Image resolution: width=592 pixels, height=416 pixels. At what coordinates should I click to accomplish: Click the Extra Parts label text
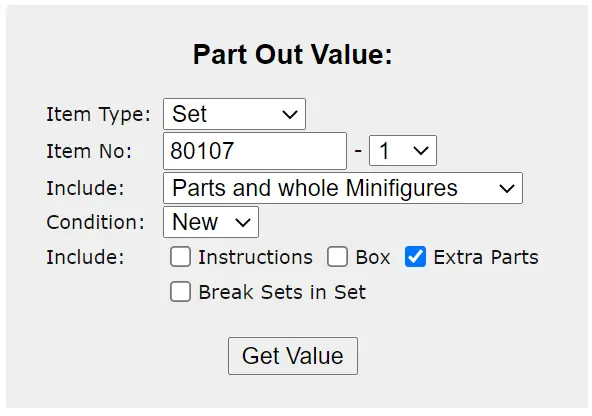[x=486, y=257]
